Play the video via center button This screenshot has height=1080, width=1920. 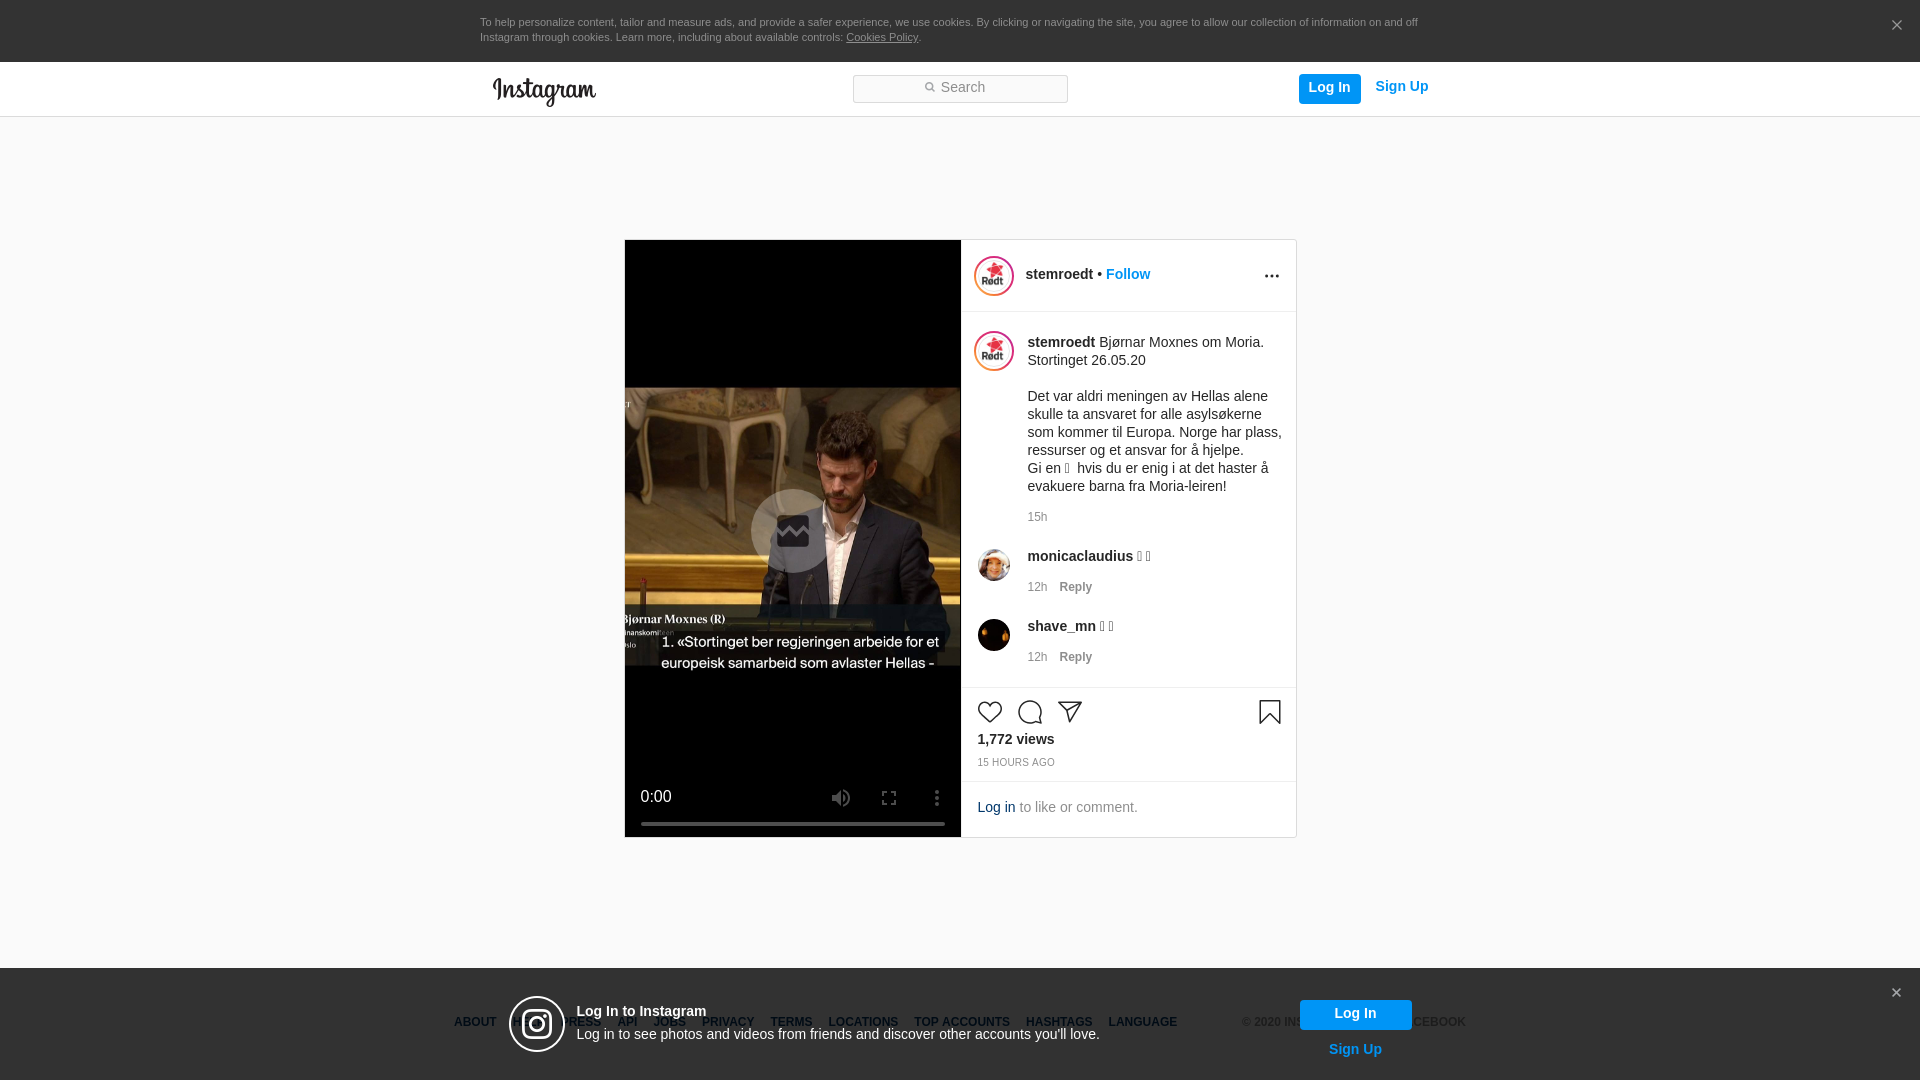click(x=792, y=531)
